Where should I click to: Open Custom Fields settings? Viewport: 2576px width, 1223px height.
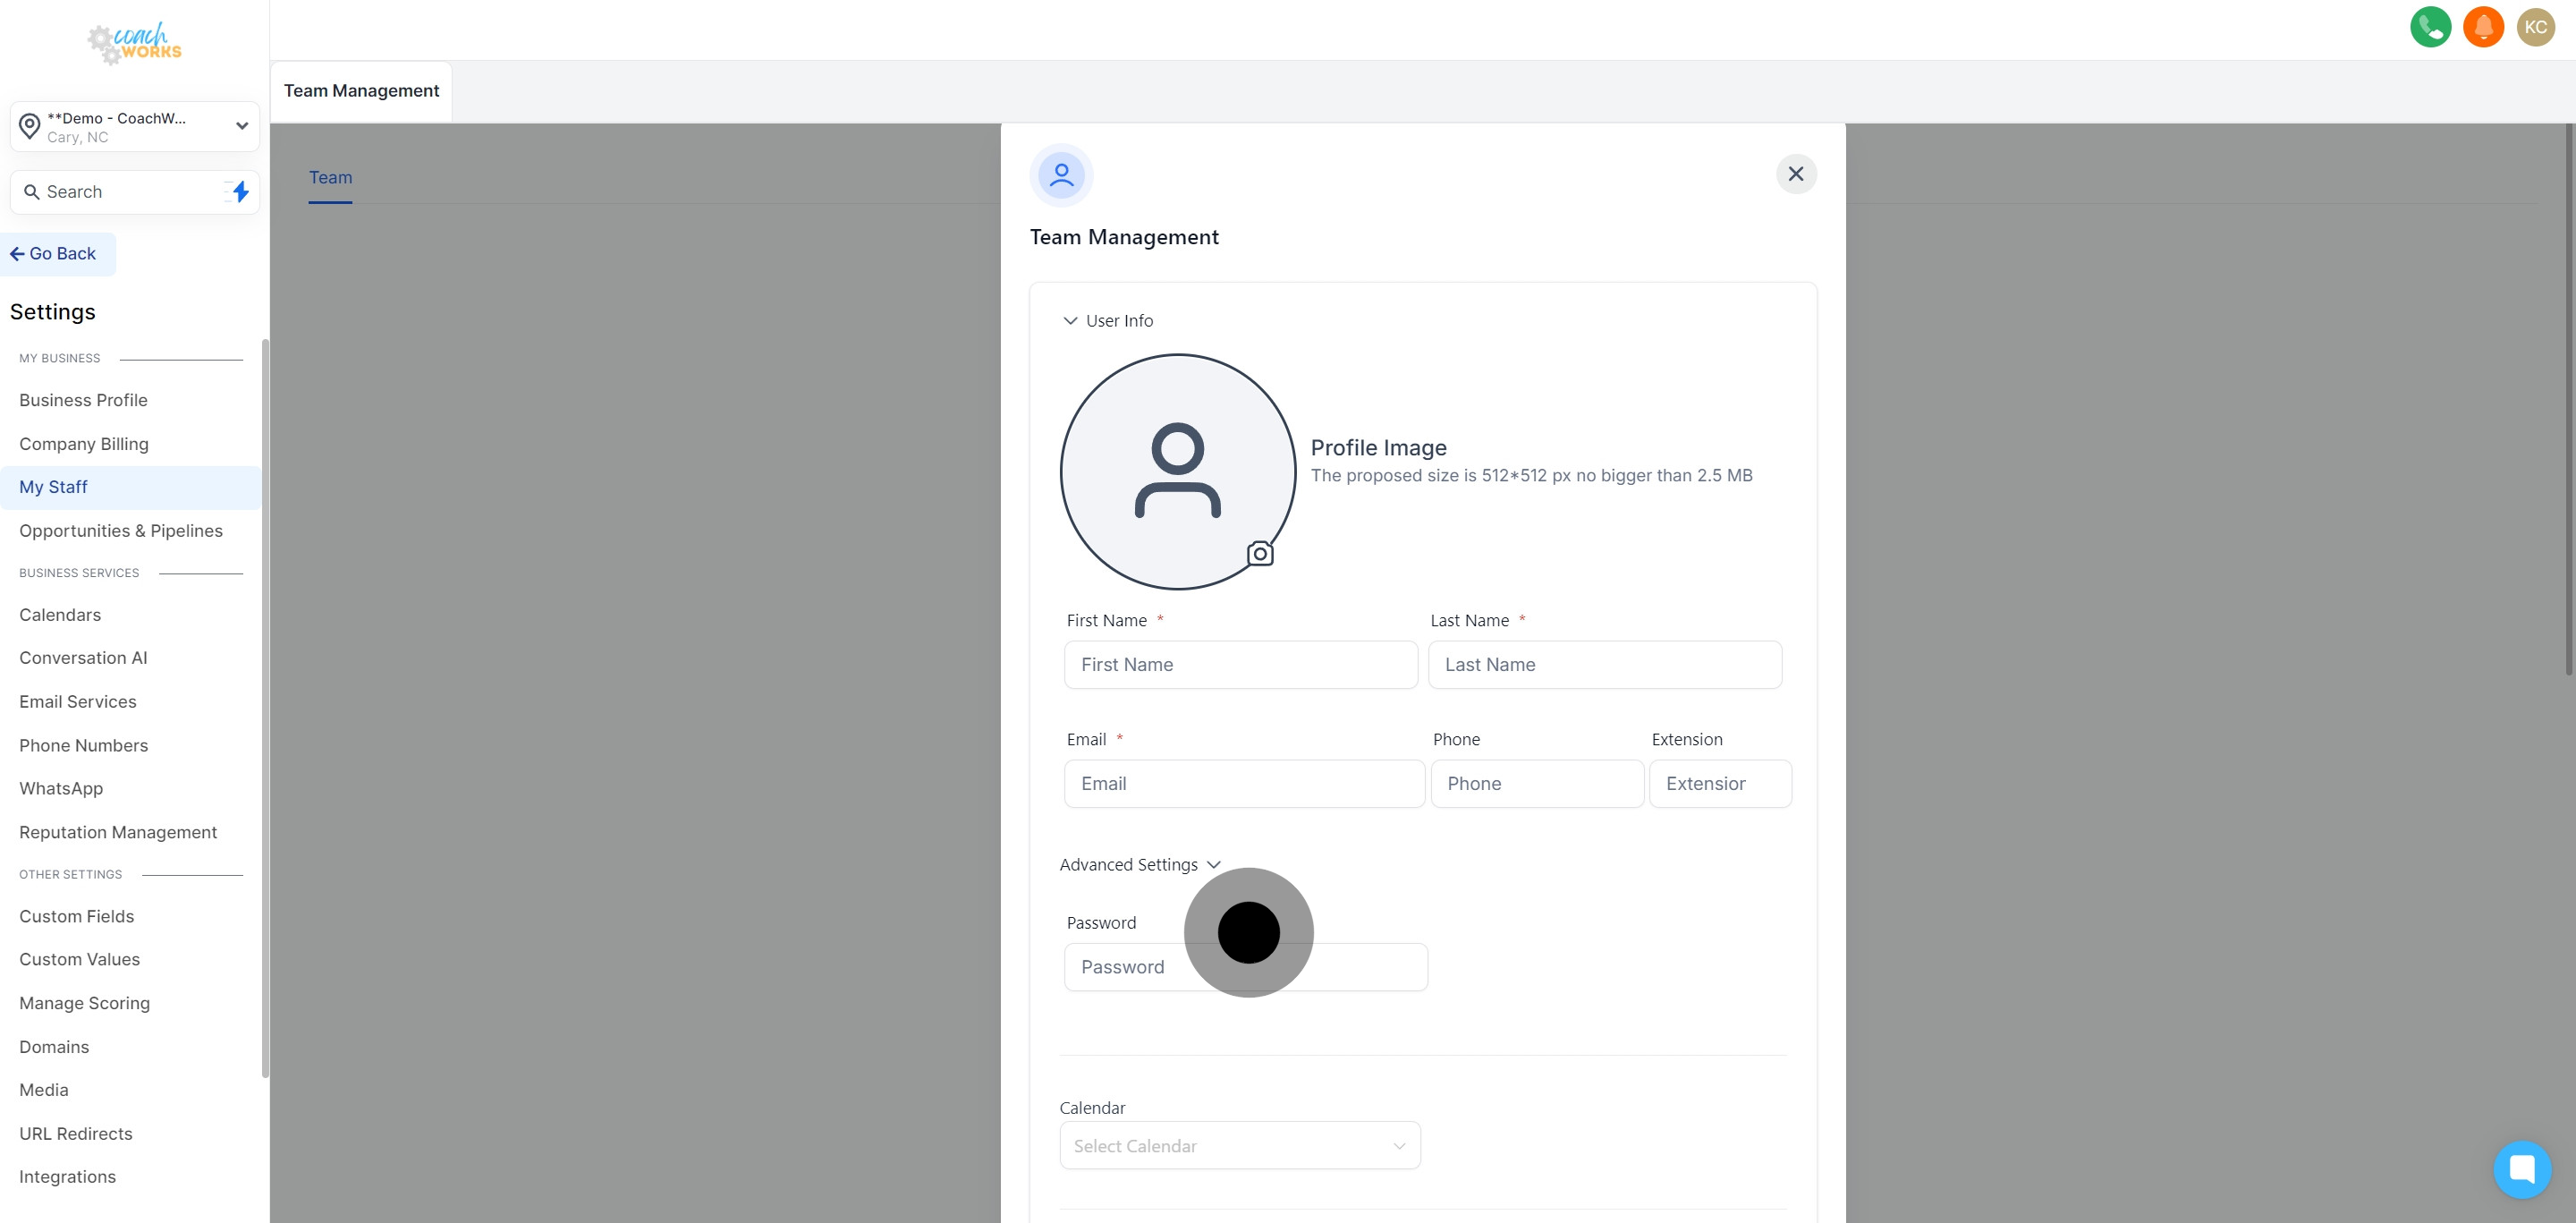[x=76, y=916]
